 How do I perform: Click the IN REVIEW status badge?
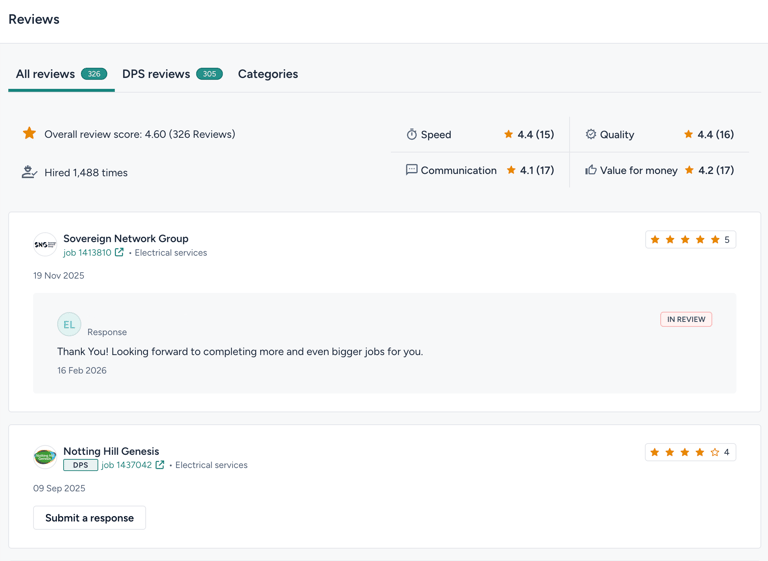tap(686, 319)
